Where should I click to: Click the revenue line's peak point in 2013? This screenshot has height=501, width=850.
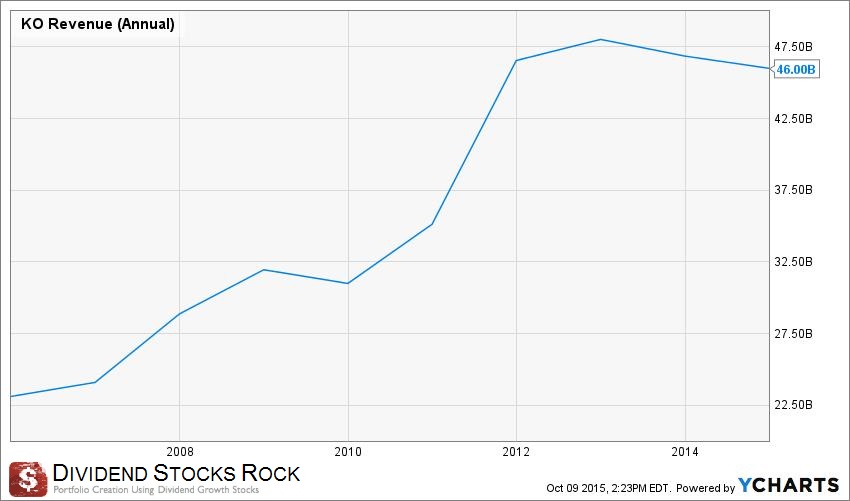click(600, 39)
